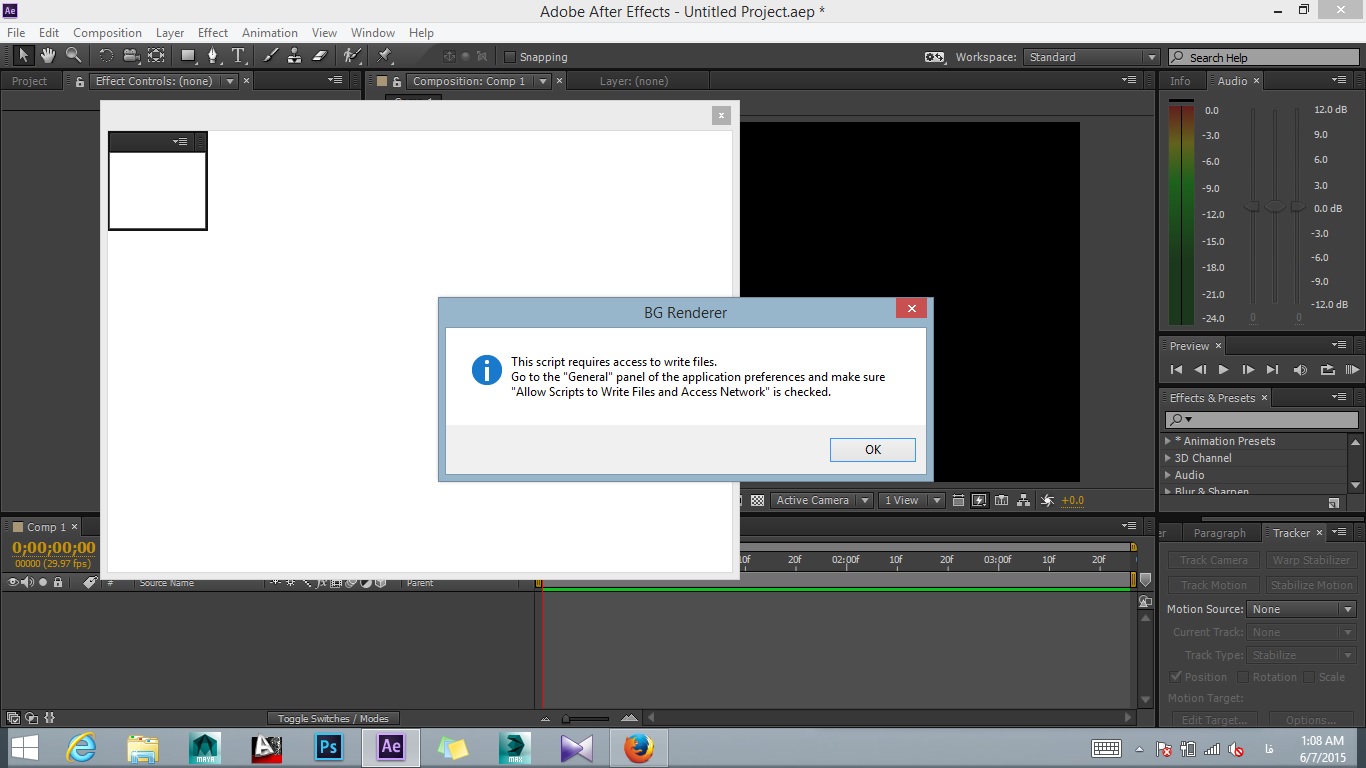
Task: Open the Composition: Comp 1 viewer dropdown
Action: pyautogui.click(x=543, y=81)
